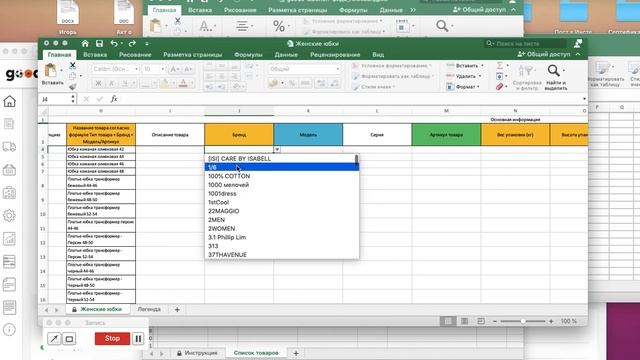Click the fill color bucket swatch
Screen dimensions: 640x360
[164, 84]
